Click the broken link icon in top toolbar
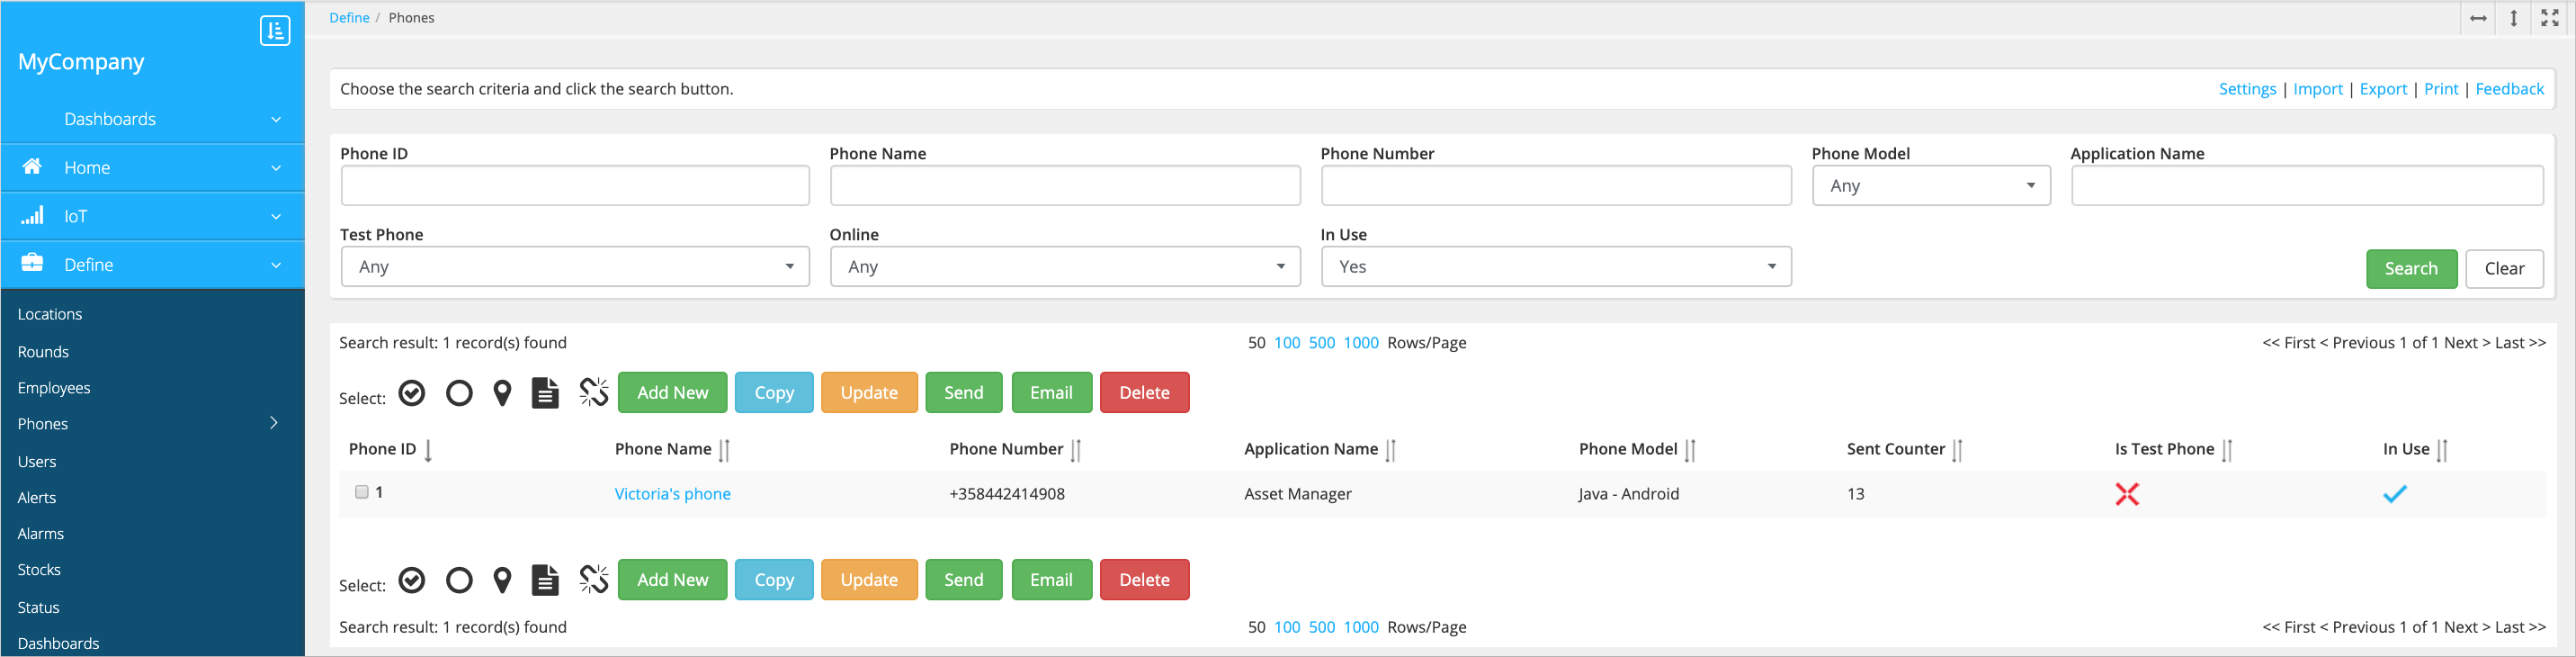 point(594,393)
